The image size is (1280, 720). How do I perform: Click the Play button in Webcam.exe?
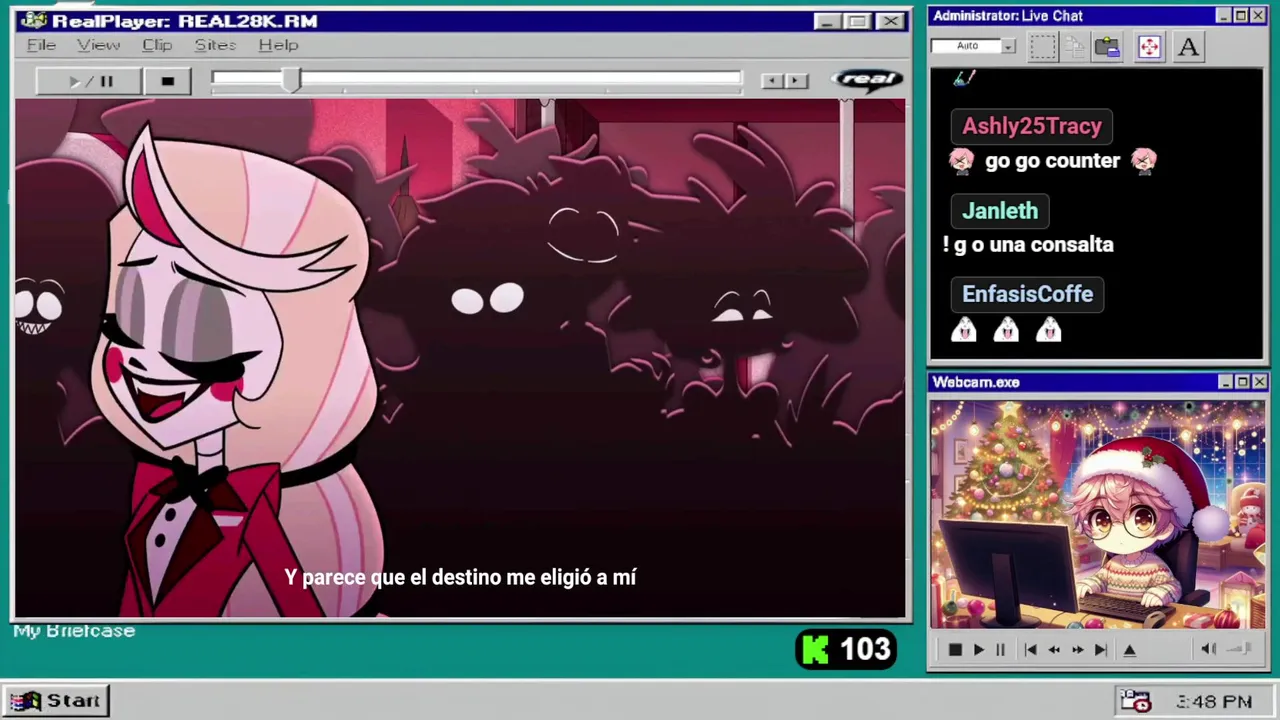point(979,650)
